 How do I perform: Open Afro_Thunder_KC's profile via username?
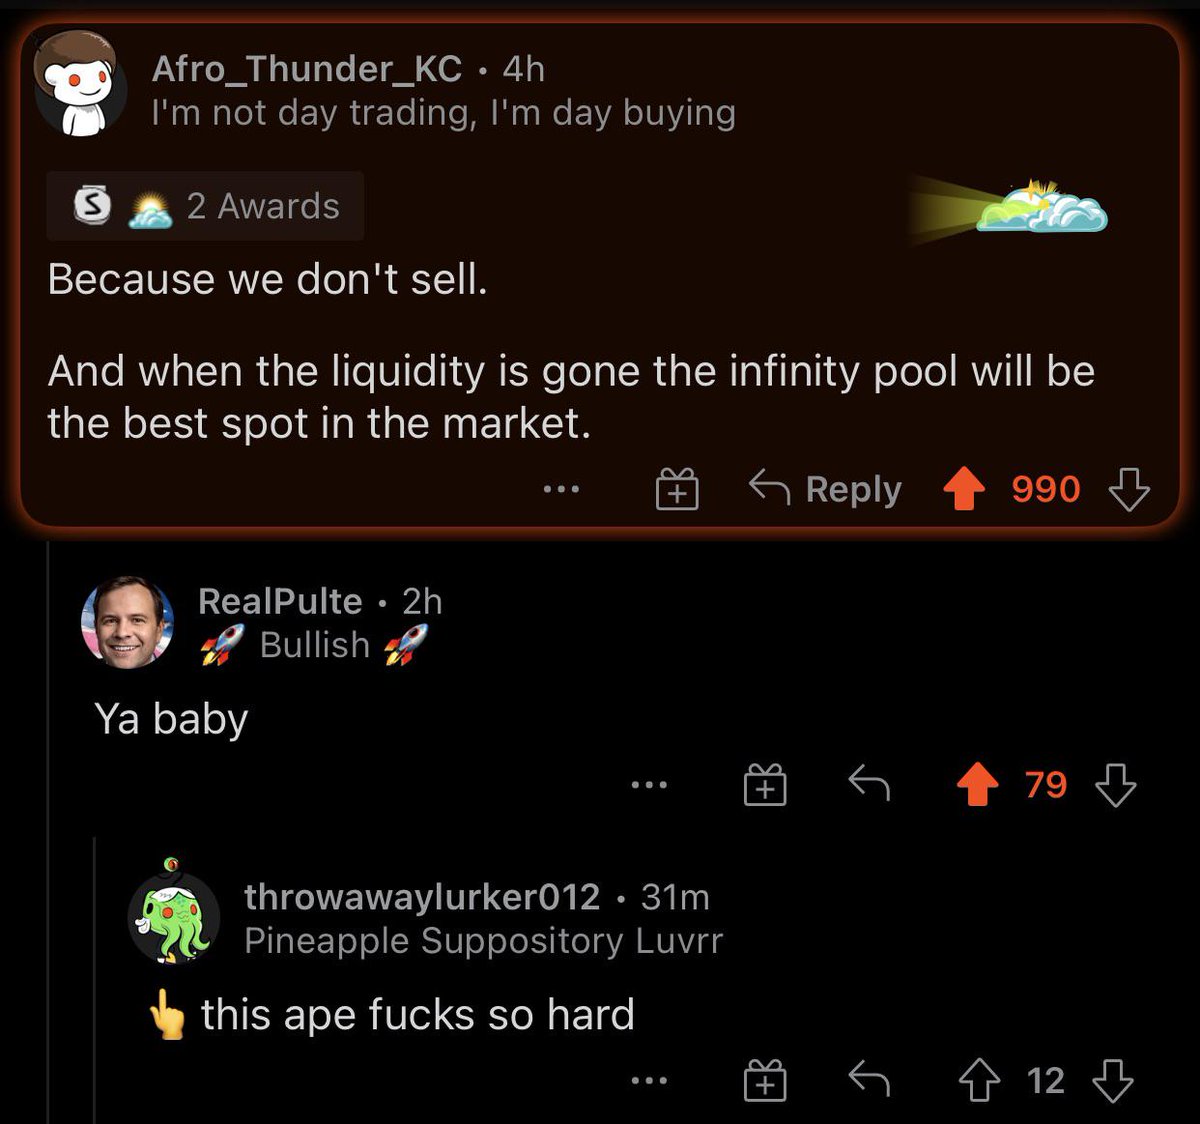click(x=306, y=69)
